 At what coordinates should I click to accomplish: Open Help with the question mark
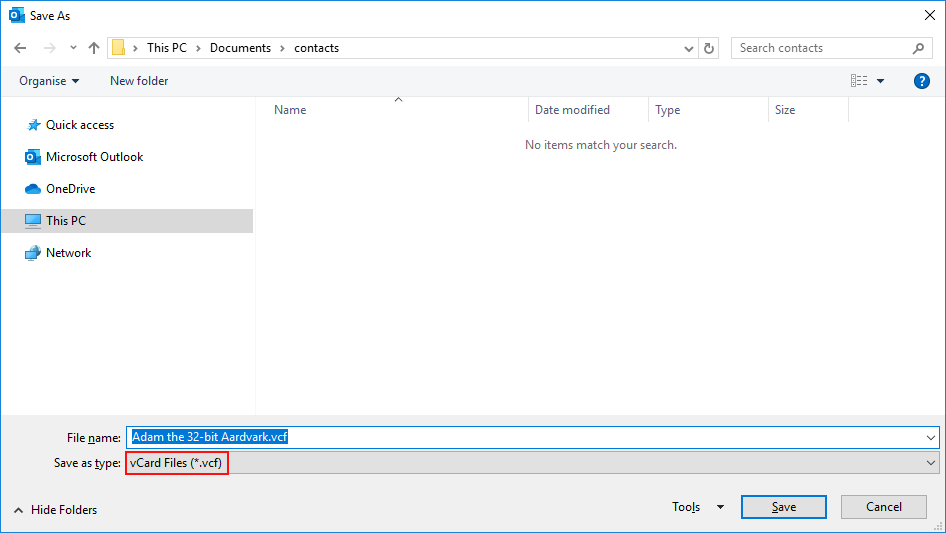coord(921,81)
